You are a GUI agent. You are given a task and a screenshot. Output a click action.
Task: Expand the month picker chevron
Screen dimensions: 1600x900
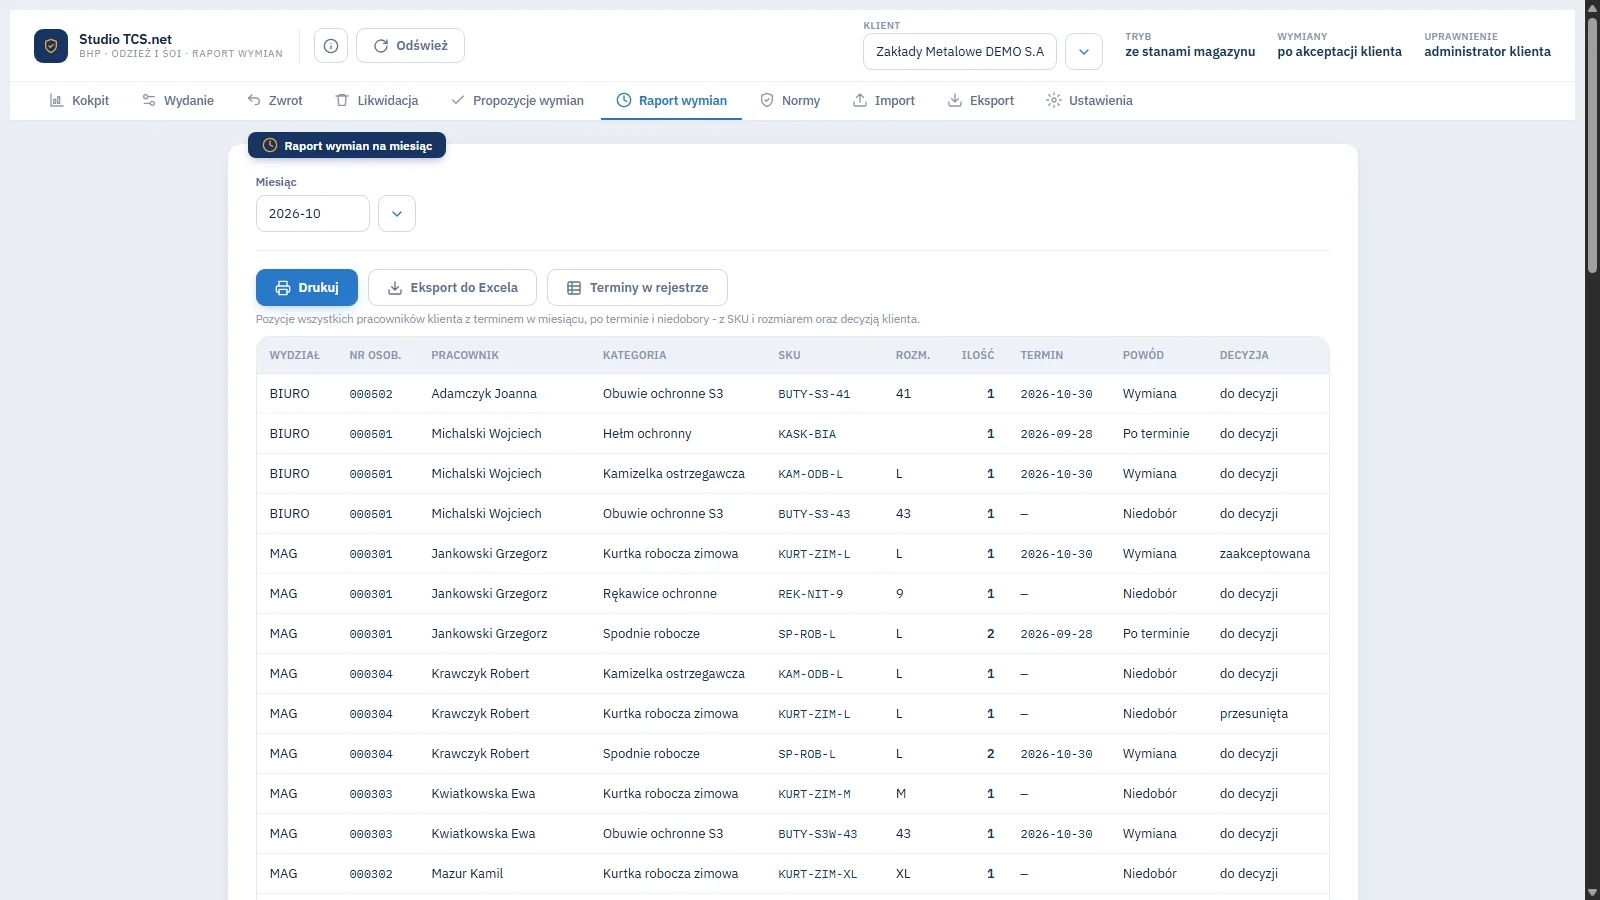pyautogui.click(x=397, y=214)
